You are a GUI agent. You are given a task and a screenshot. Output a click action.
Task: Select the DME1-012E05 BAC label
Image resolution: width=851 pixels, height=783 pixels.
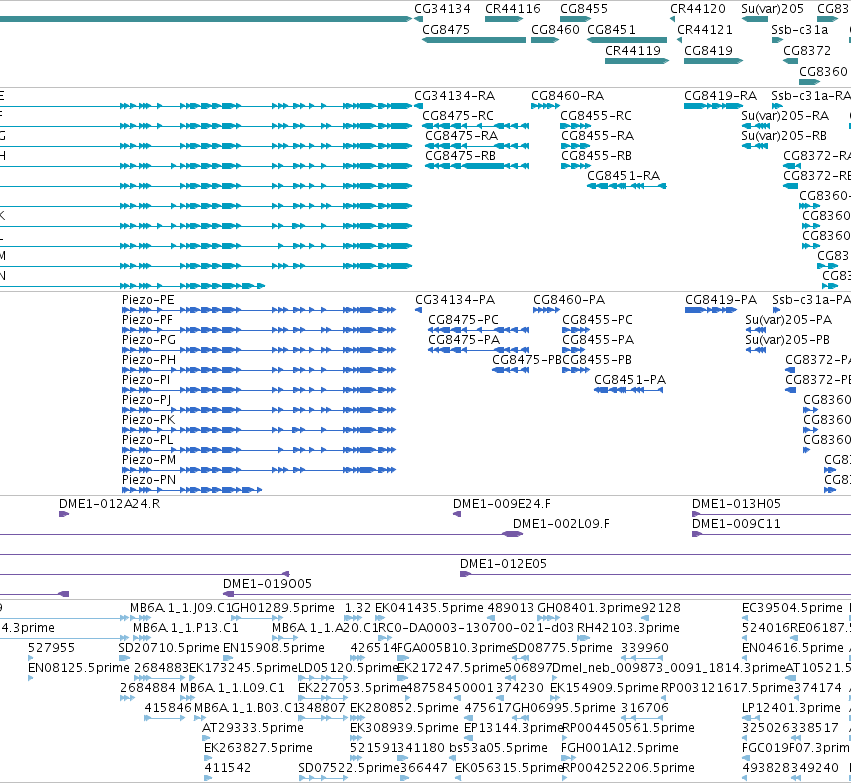point(503,564)
